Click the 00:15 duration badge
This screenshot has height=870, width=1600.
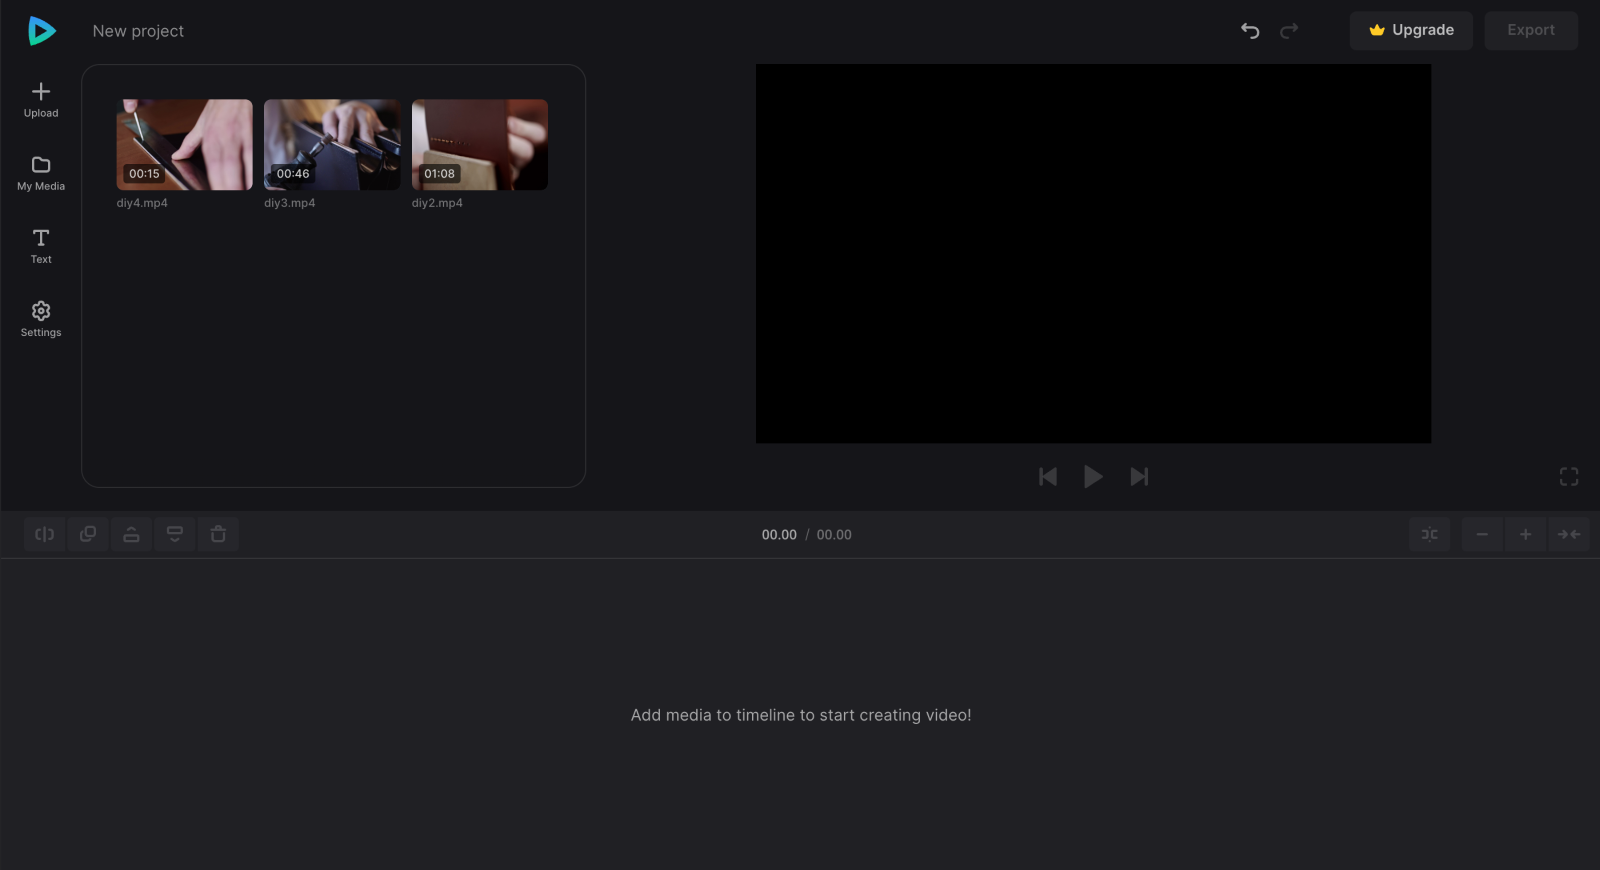pyautogui.click(x=144, y=174)
